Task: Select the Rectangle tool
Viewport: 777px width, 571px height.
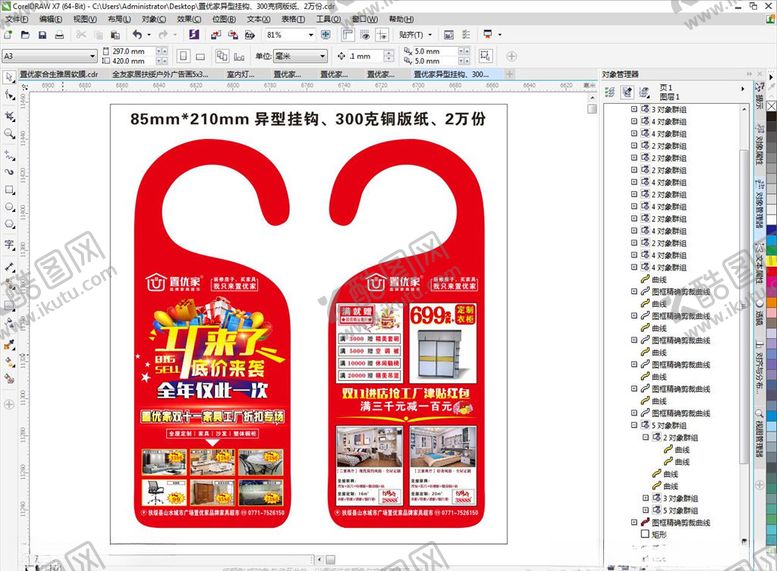Action: [9, 189]
